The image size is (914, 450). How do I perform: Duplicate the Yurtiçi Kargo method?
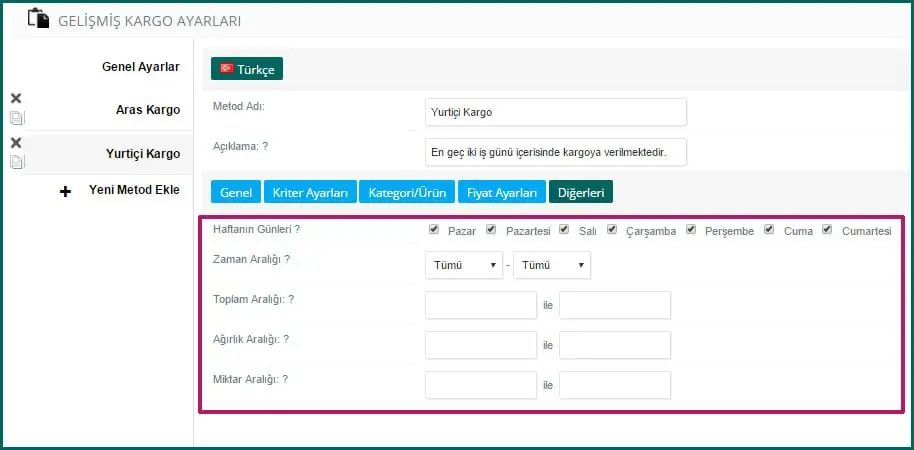tap(16, 161)
